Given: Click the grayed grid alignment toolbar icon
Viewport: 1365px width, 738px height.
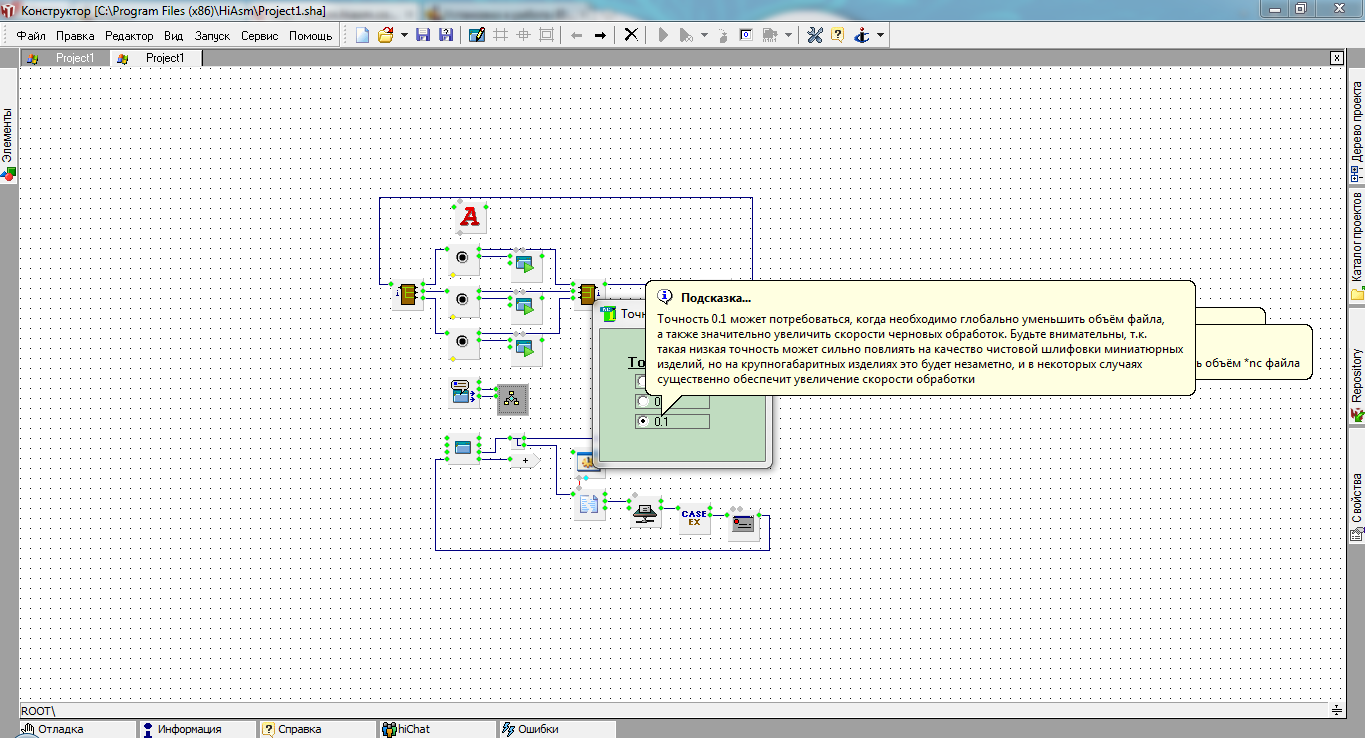Looking at the screenshot, I should (500, 35).
